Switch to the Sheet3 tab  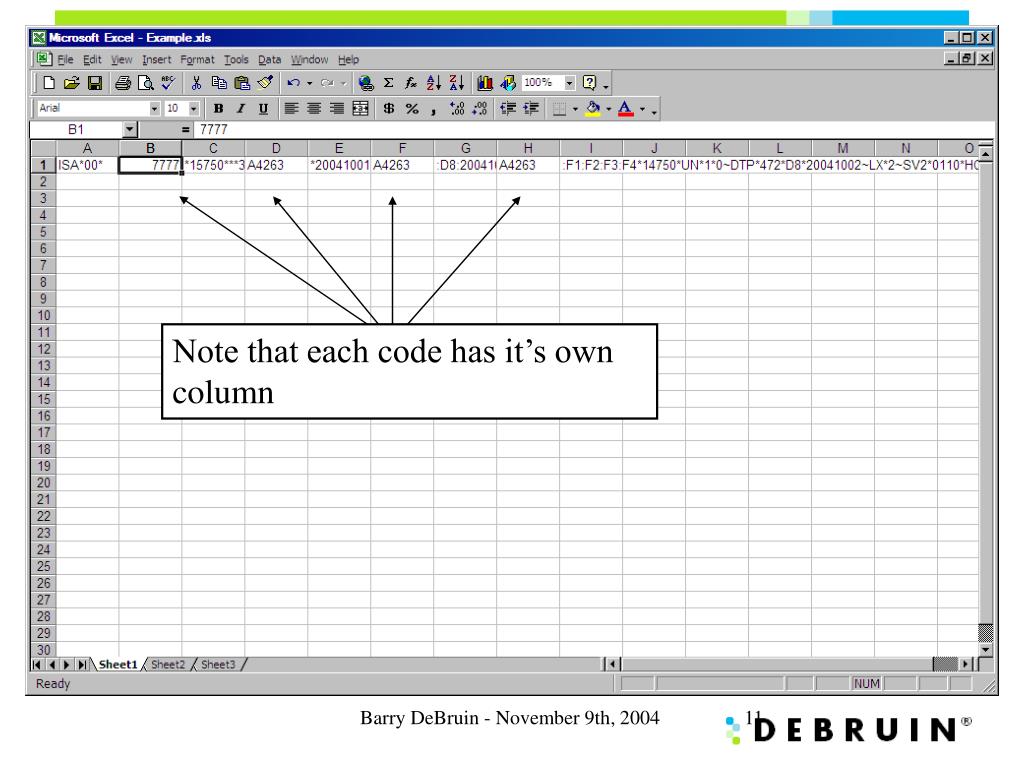(218, 665)
